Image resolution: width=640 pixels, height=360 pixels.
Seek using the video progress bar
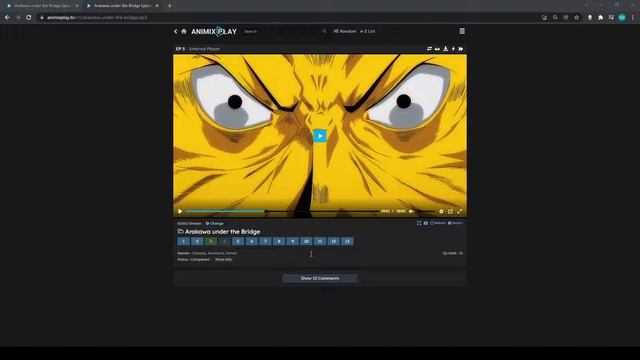[x=282, y=211]
